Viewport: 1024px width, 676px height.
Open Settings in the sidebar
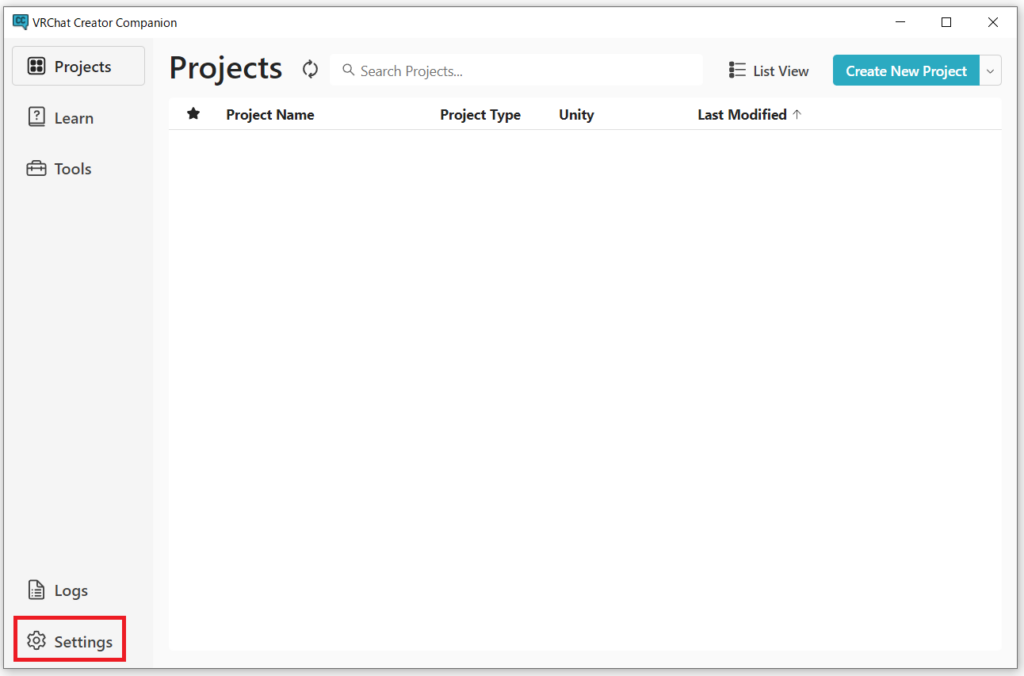coord(70,641)
